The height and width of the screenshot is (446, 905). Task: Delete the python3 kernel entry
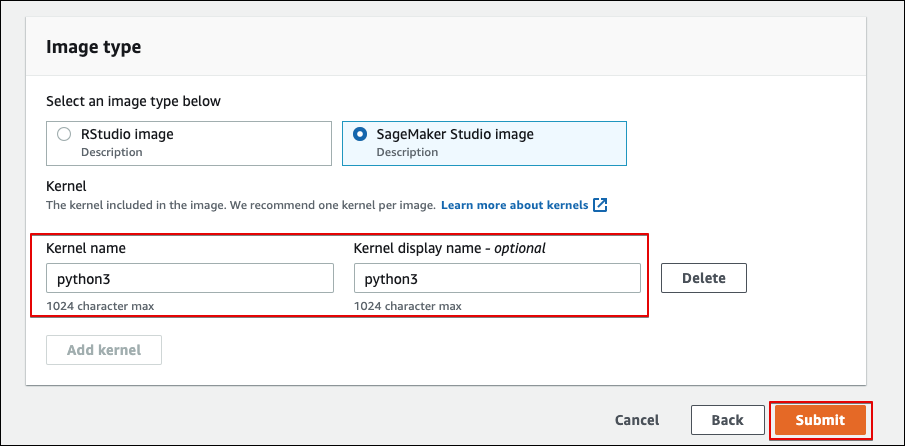pyautogui.click(x=704, y=278)
